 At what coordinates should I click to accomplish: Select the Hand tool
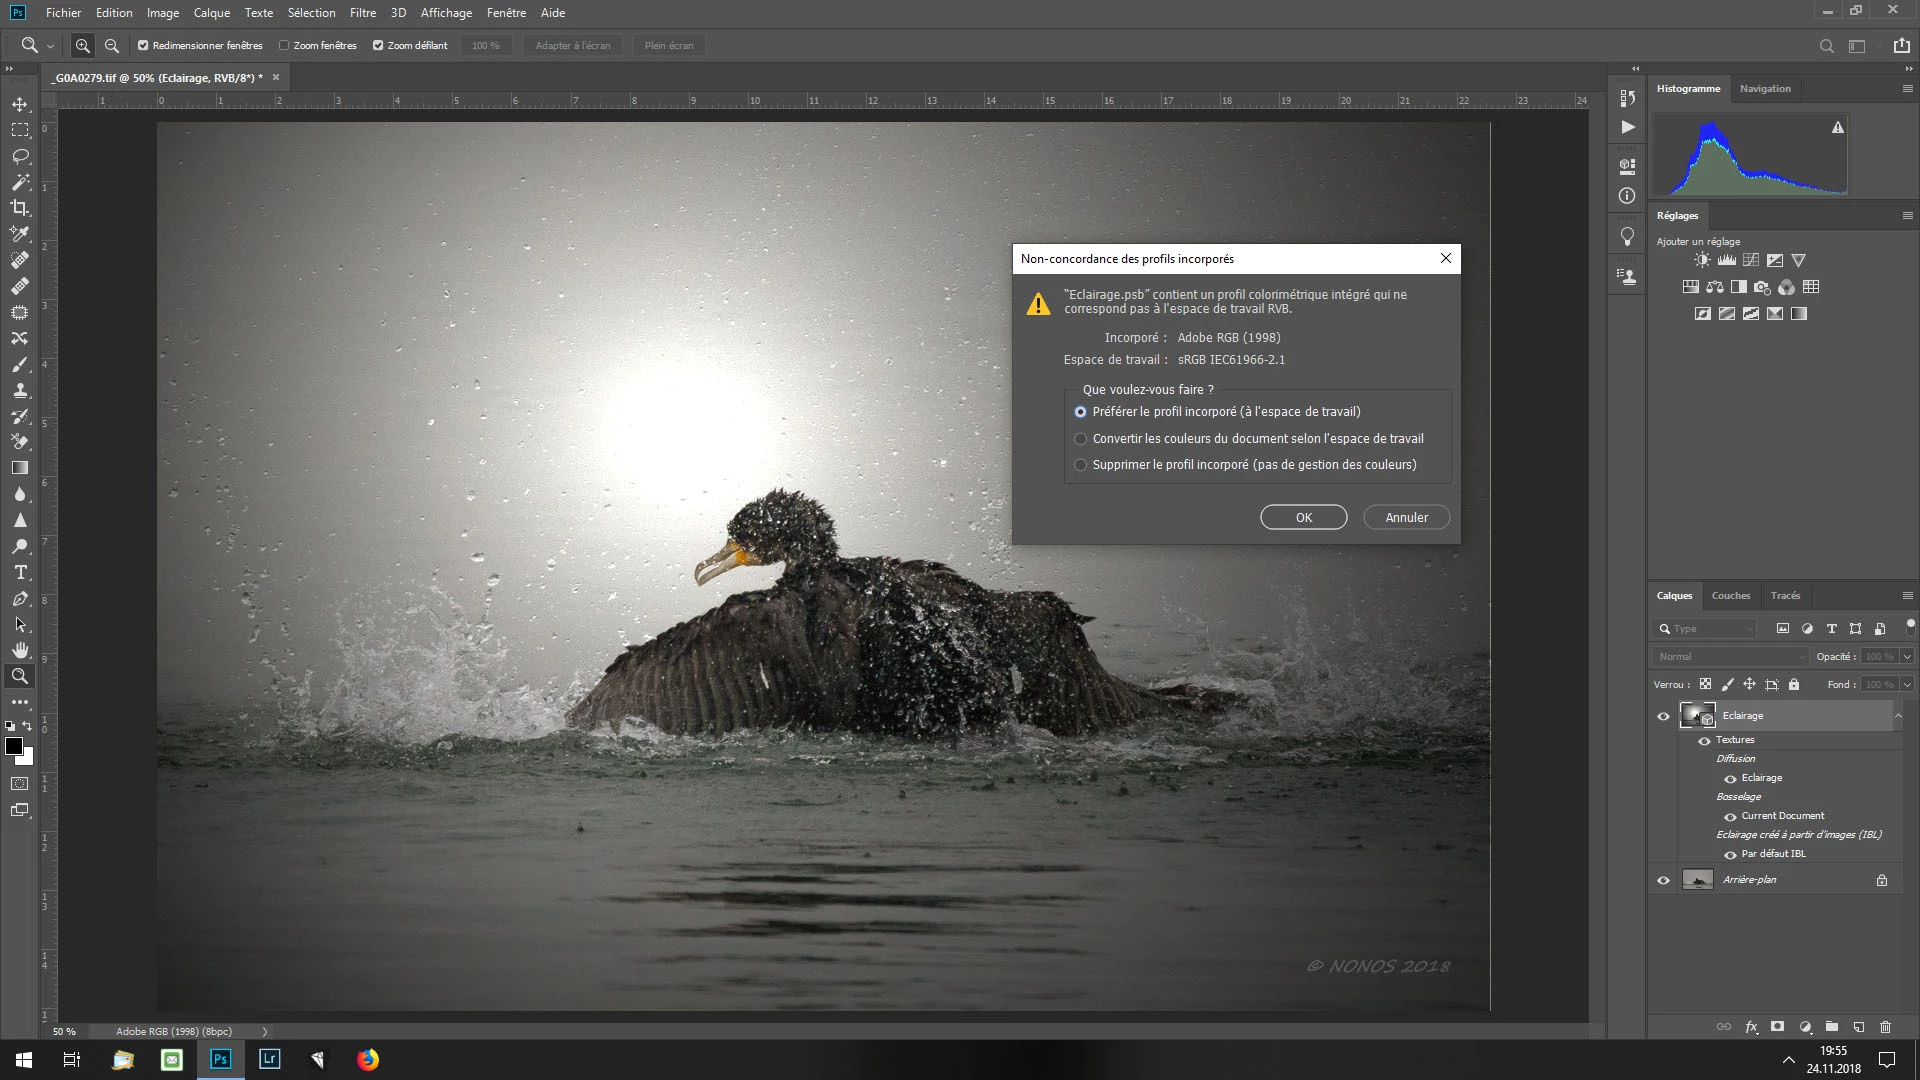tap(20, 650)
